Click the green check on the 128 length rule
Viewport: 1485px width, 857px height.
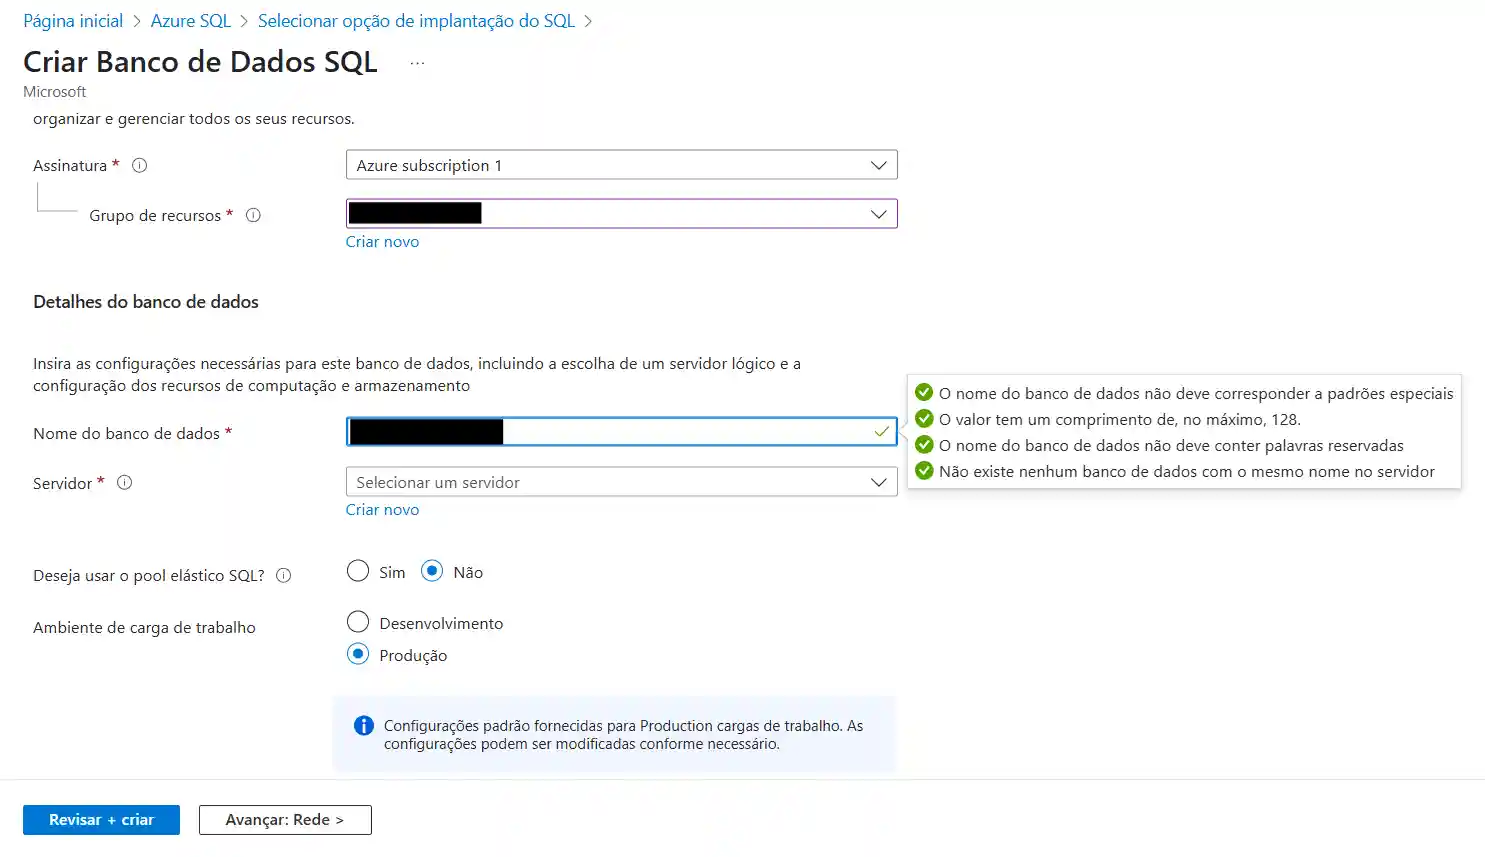click(923, 419)
